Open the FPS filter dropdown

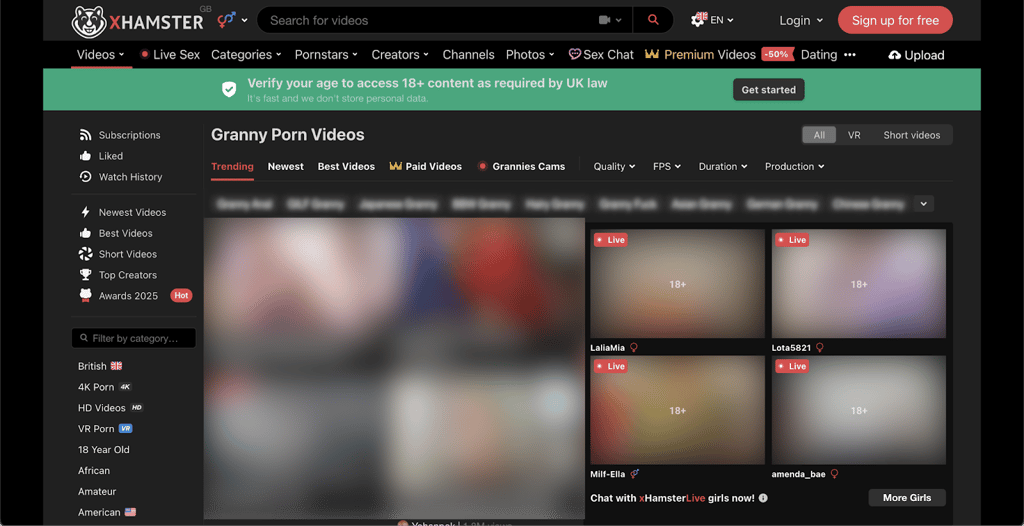click(x=667, y=167)
